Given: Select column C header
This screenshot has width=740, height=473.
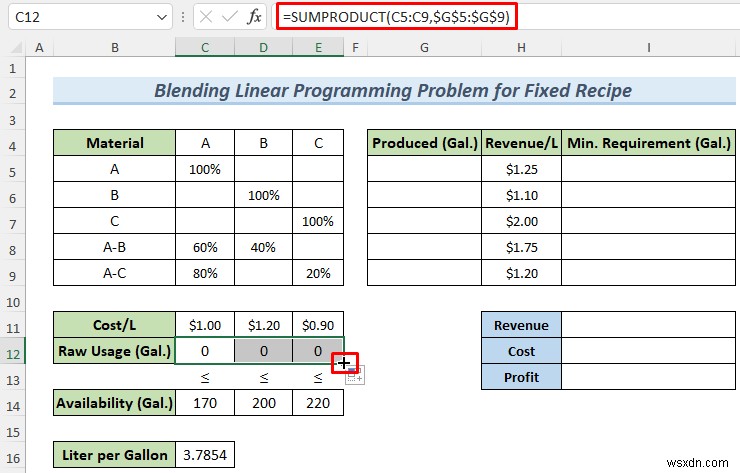Looking at the screenshot, I should (x=205, y=48).
